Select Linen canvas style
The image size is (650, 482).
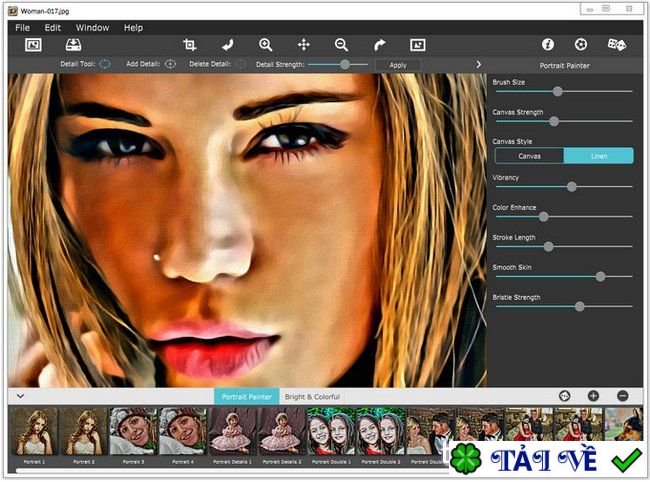pos(598,155)
